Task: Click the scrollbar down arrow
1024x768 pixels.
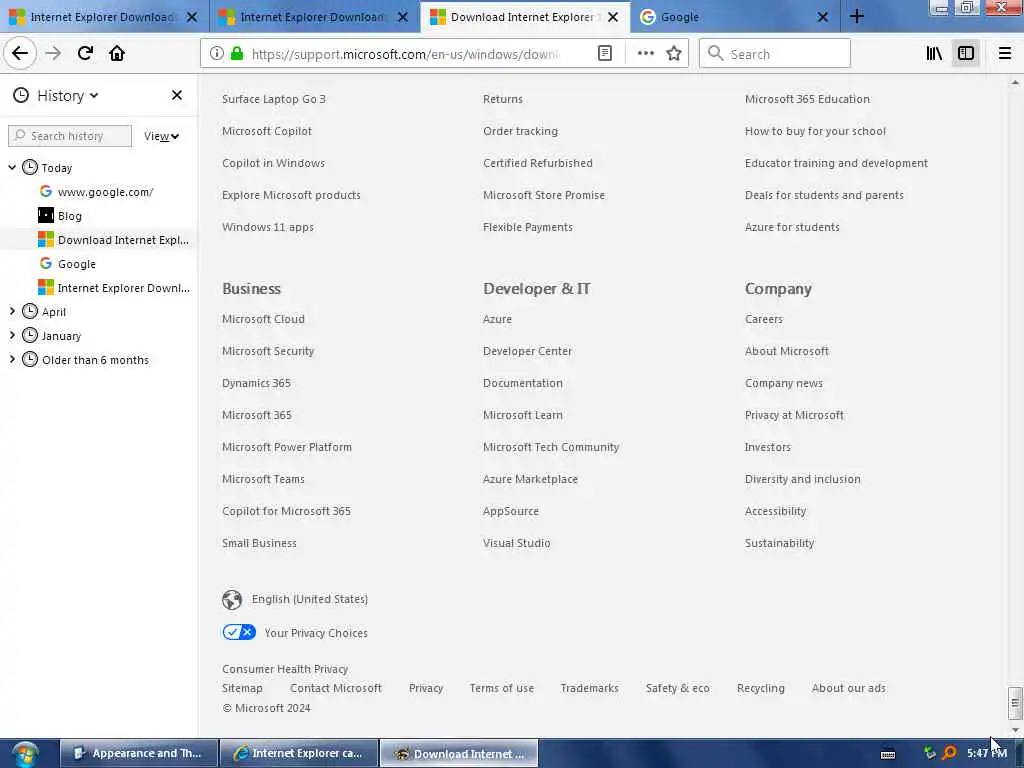Action: point(1014,730)
